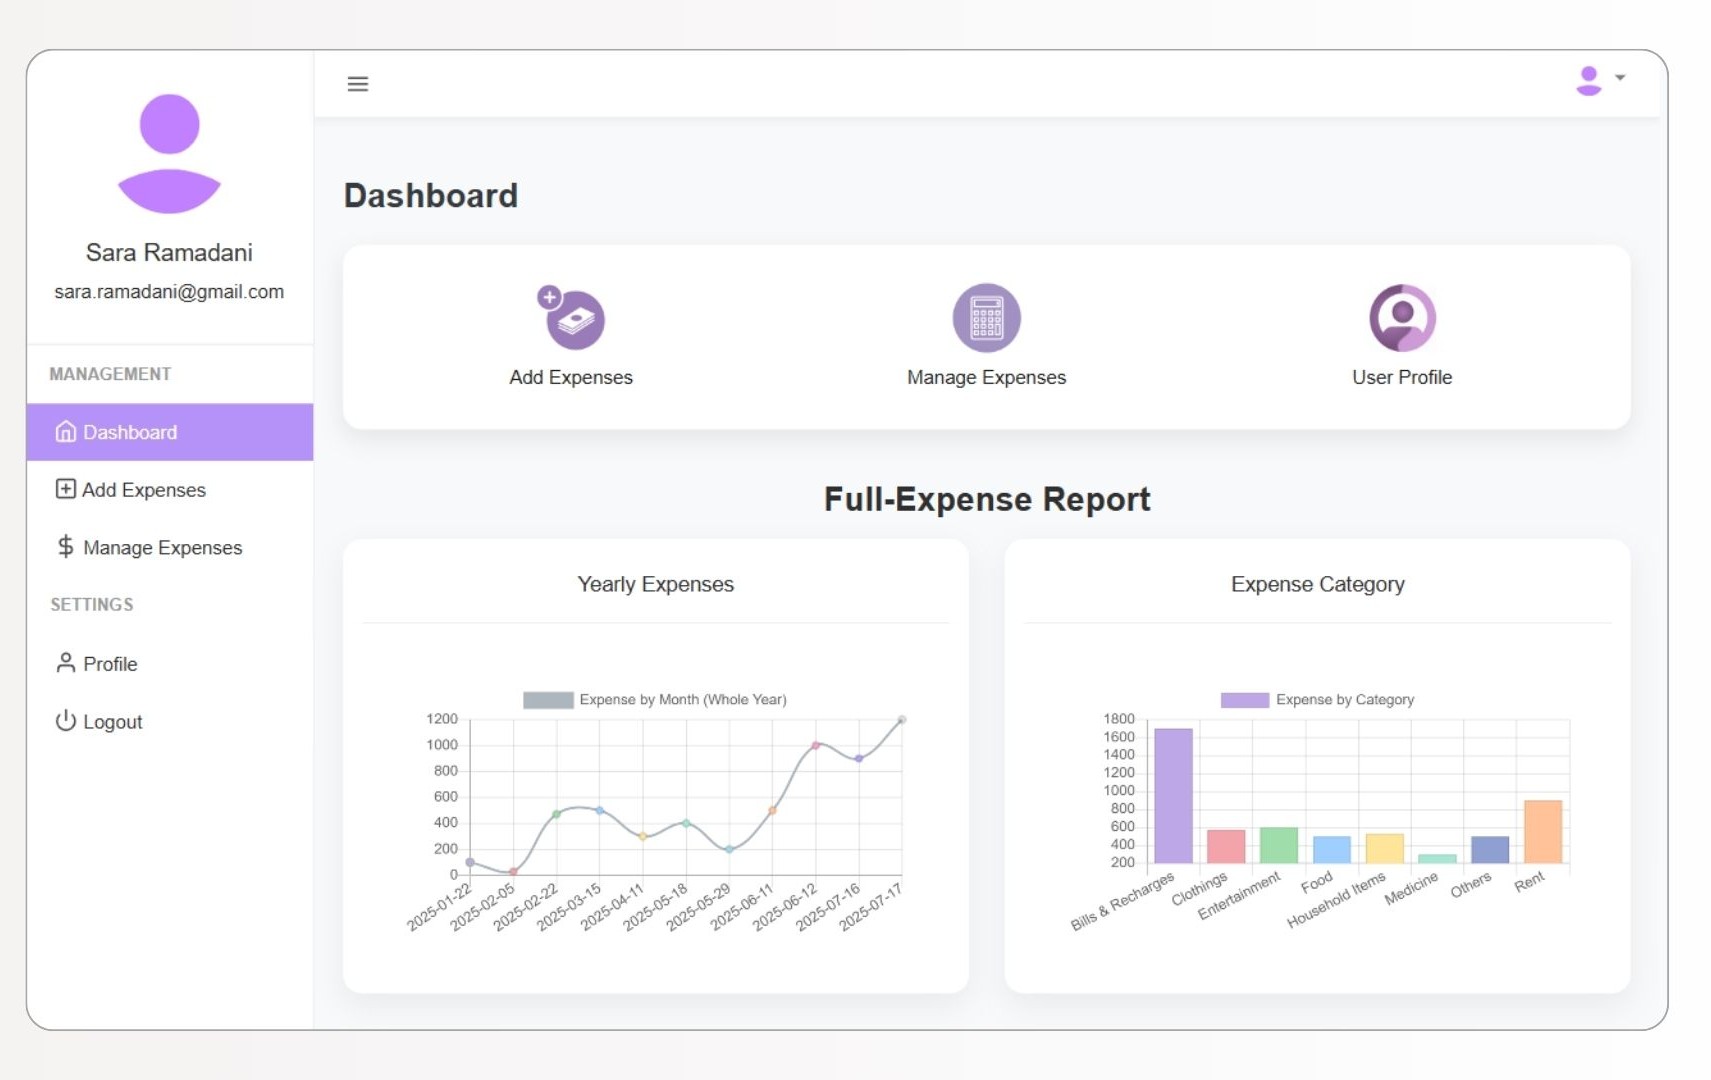
Task: Select the Add Expenses money icon
Action: [571, 318]
